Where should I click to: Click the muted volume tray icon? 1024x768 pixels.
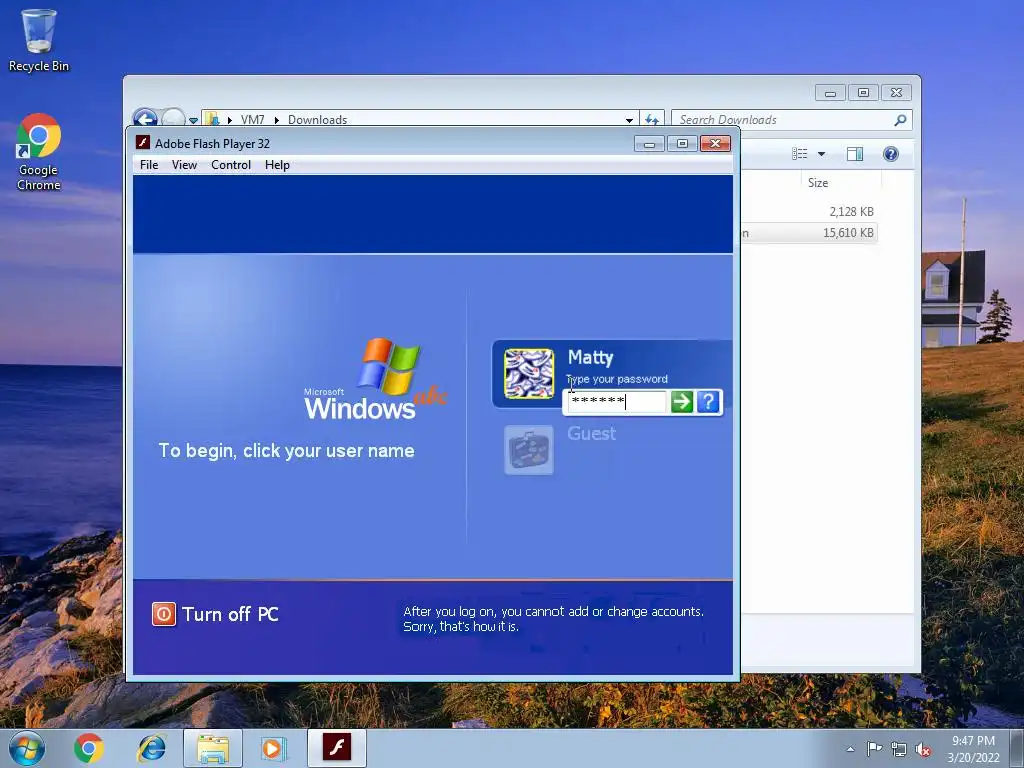point(923,749)
